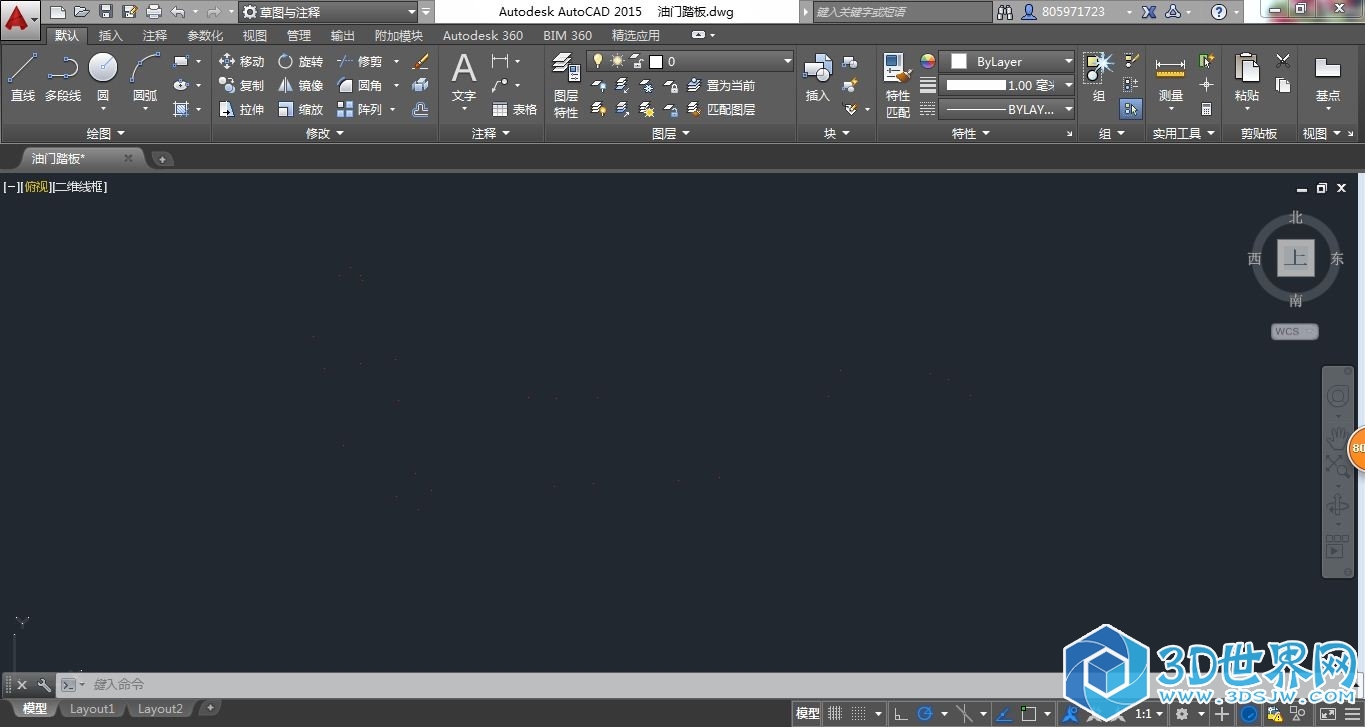Click the 旋转 (Rotate) command
This screenshot has height=727, width=1365.
click(300, 61)
